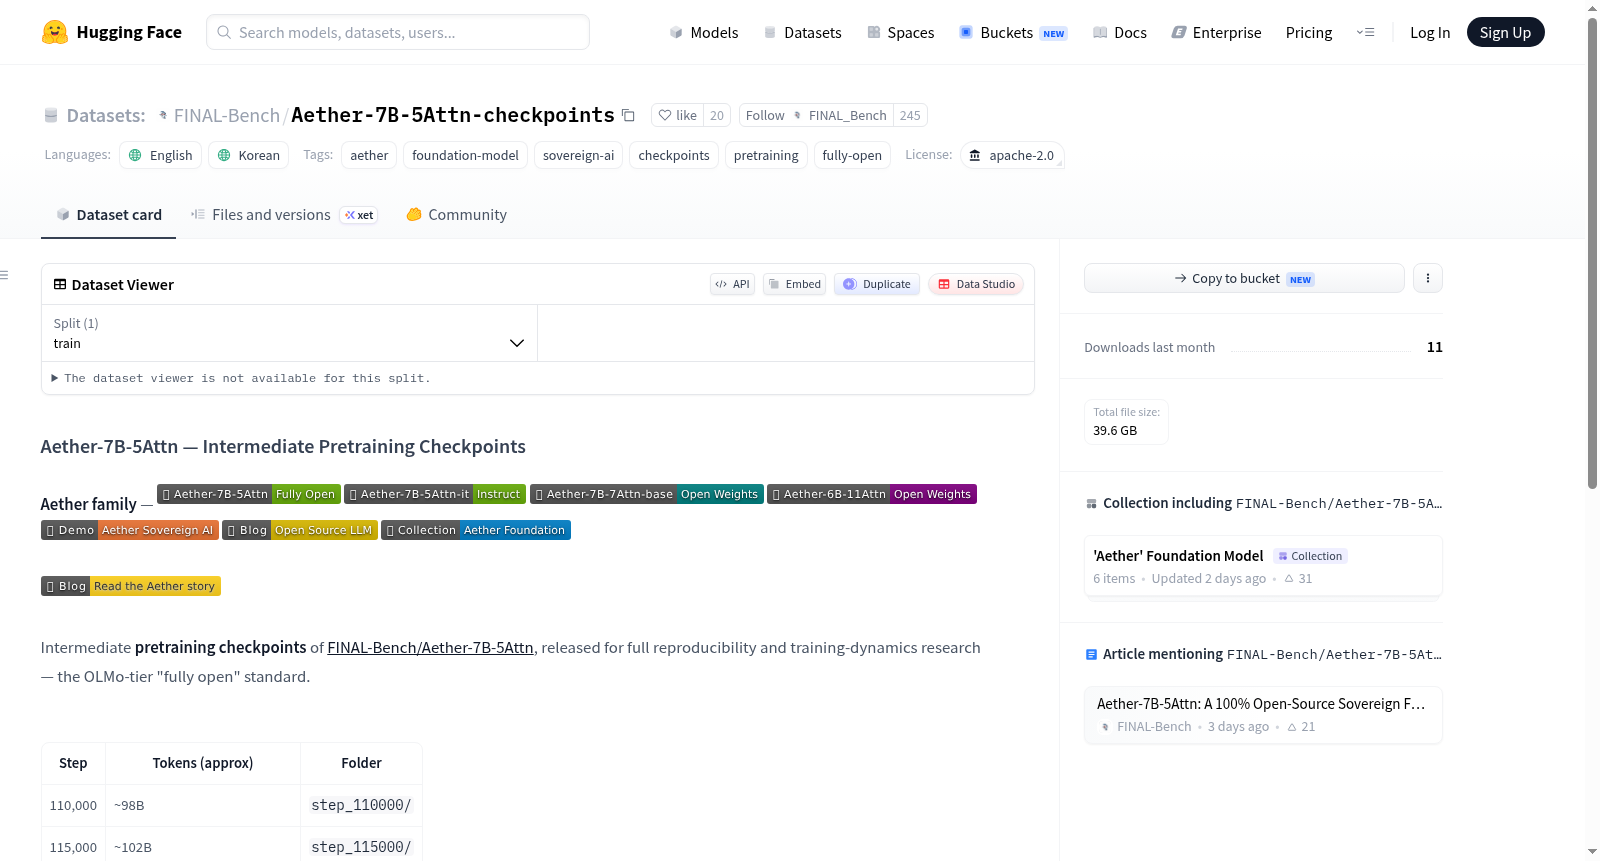Open the Split train dropdown

point(290,333)
